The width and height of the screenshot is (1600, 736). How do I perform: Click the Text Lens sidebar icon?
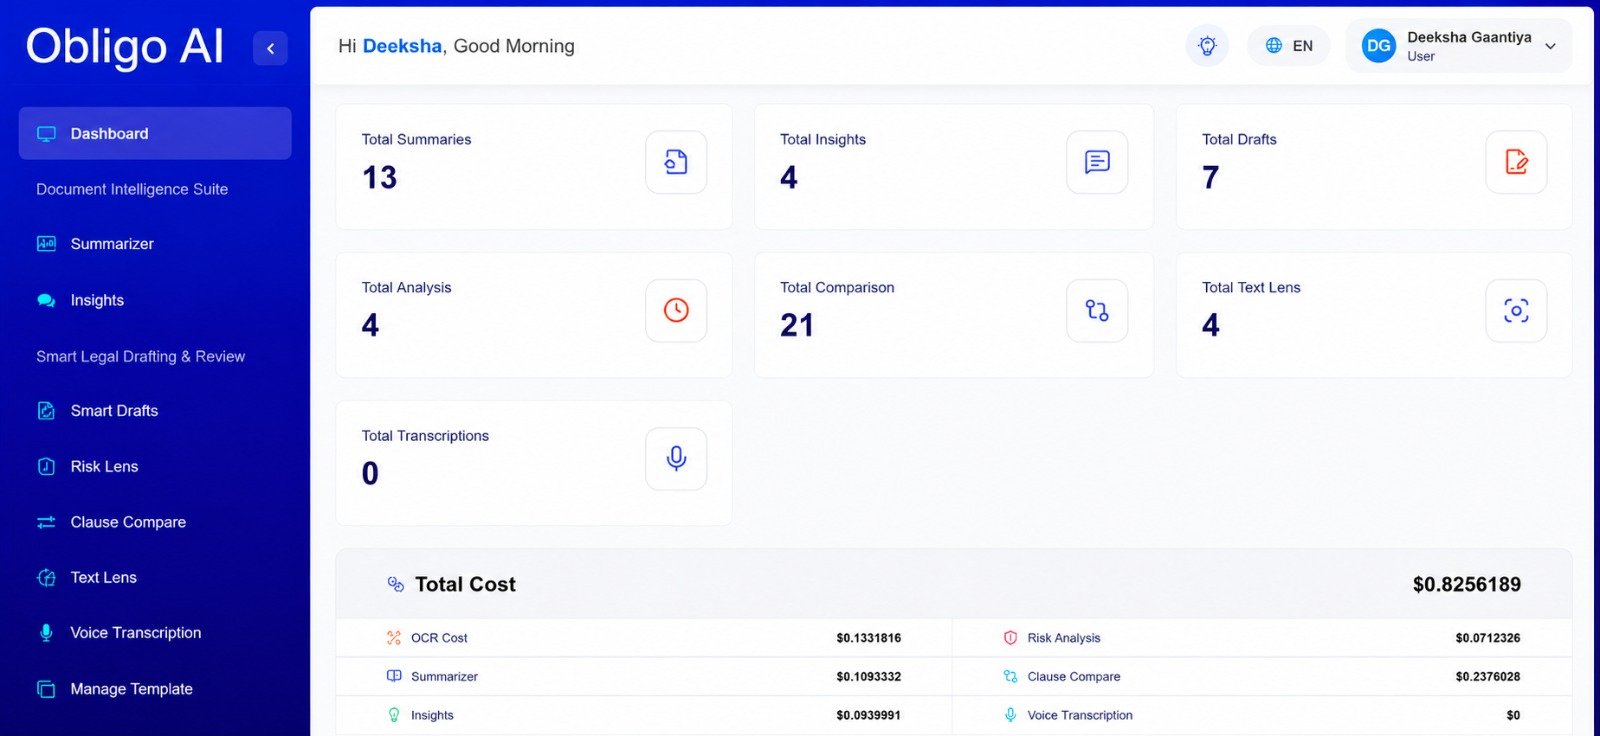click(x=46, y=578)
